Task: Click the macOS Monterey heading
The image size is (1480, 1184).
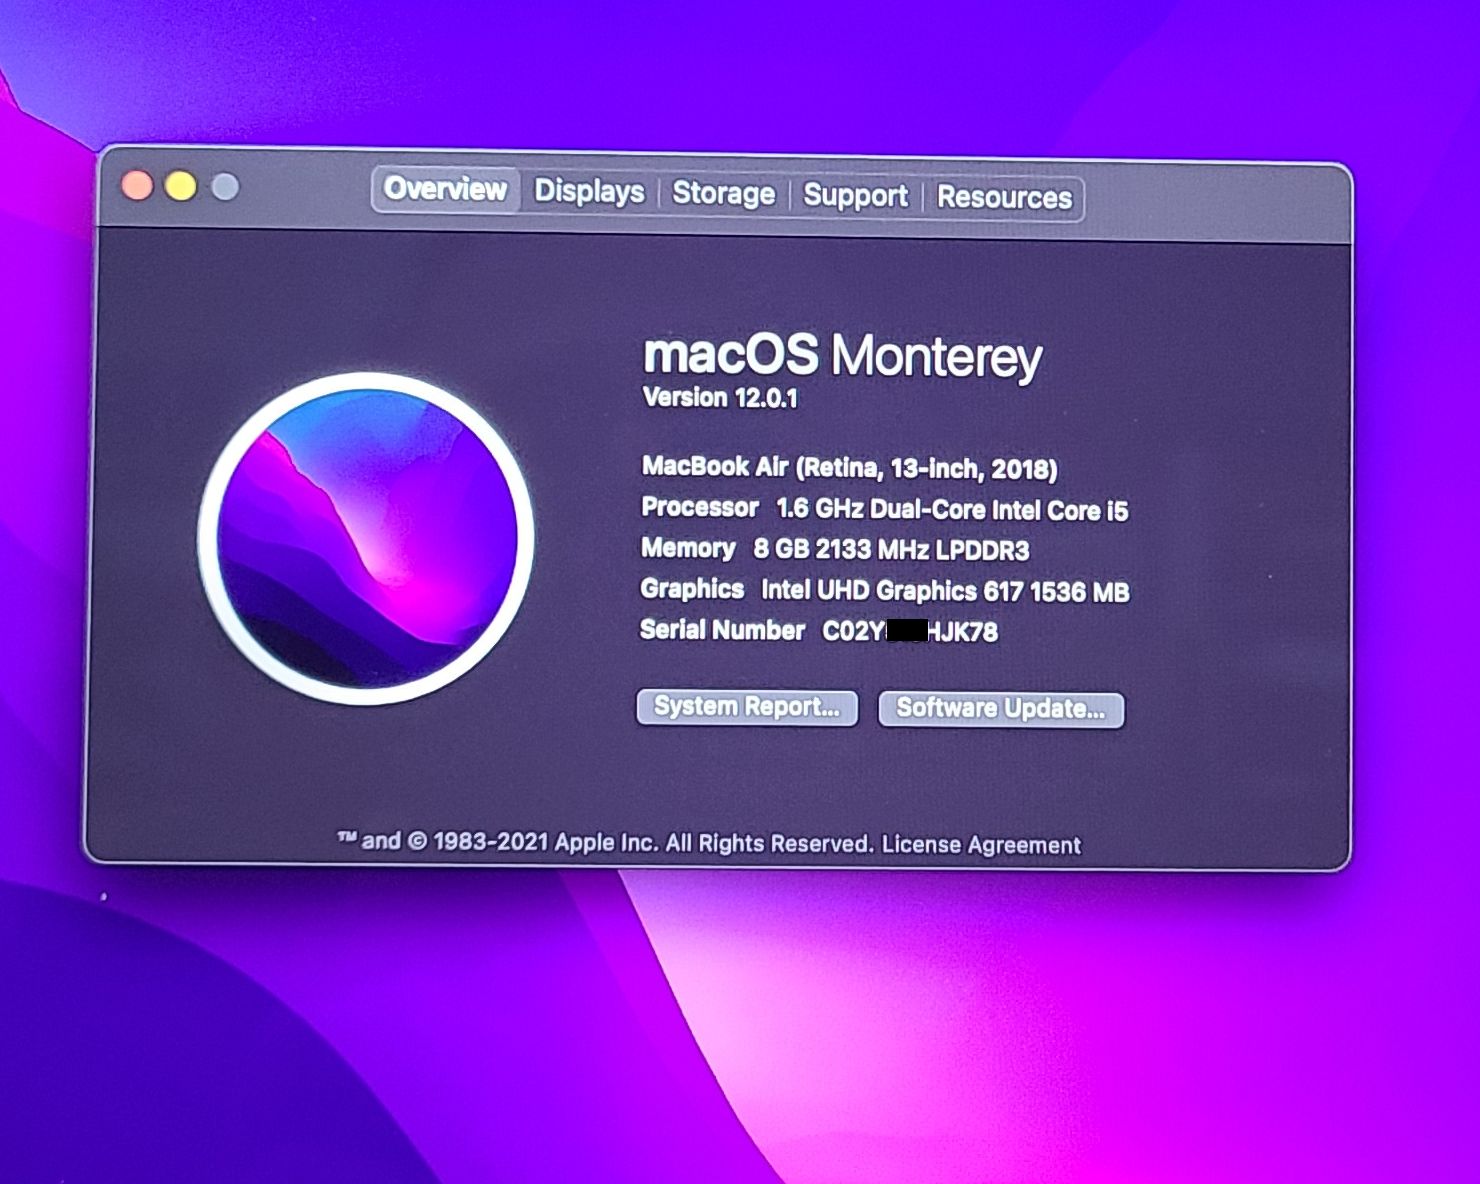Action: coord(842,356)
